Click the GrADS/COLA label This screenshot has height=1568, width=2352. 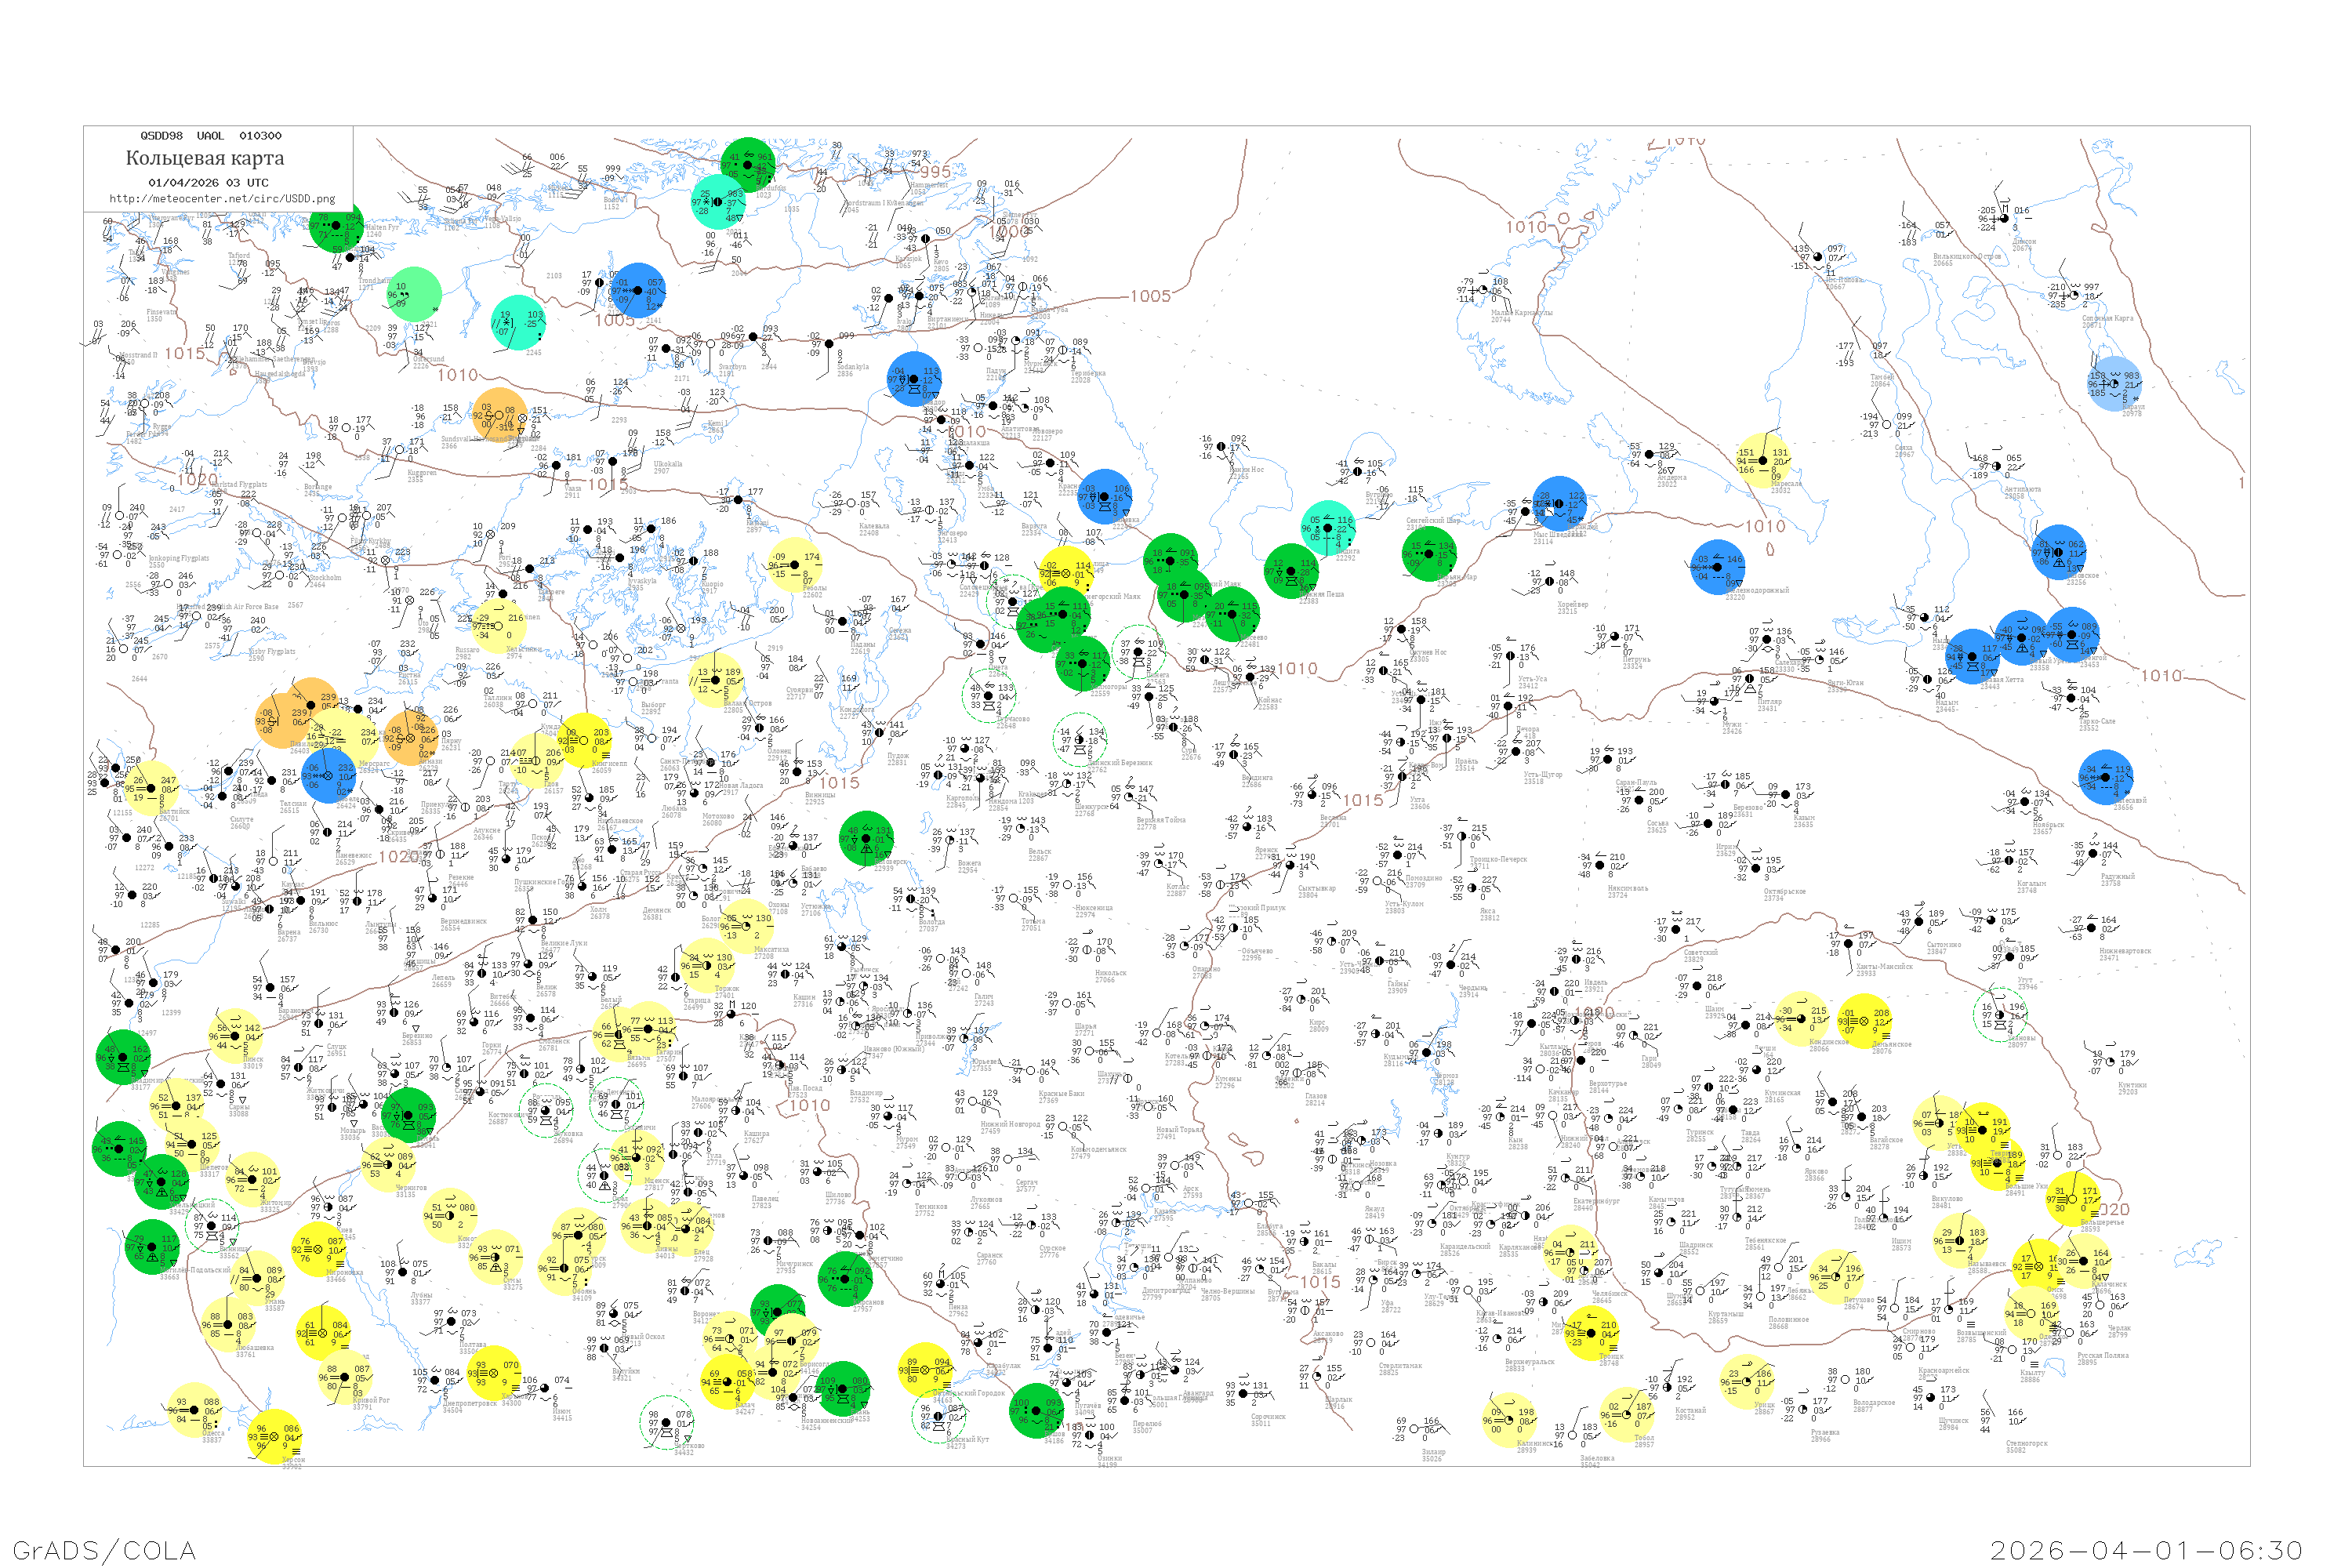coord(104,1550)
